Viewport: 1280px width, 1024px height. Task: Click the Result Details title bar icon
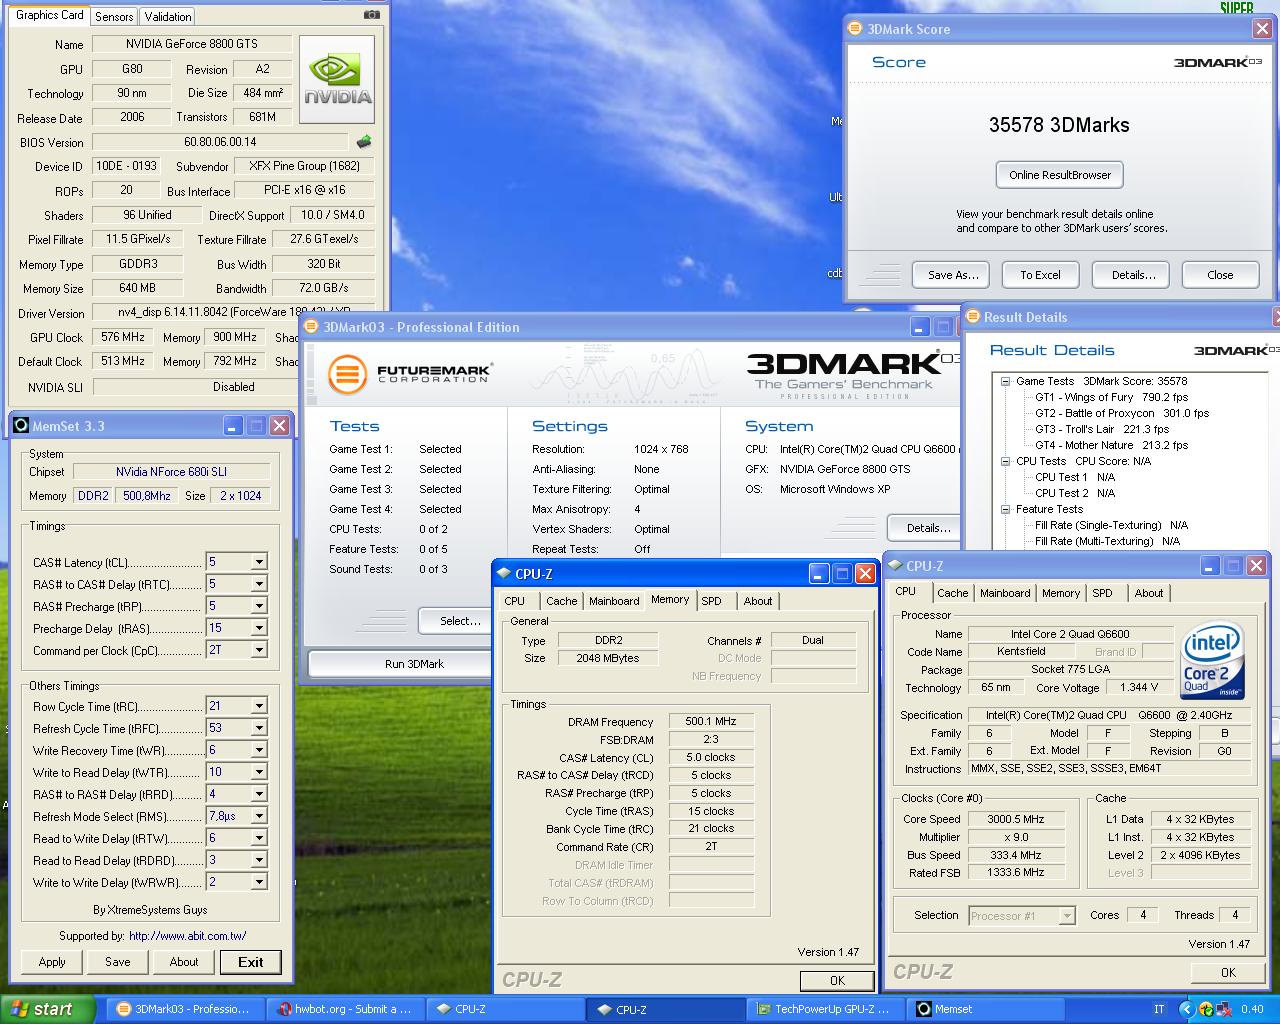point(972,317)
